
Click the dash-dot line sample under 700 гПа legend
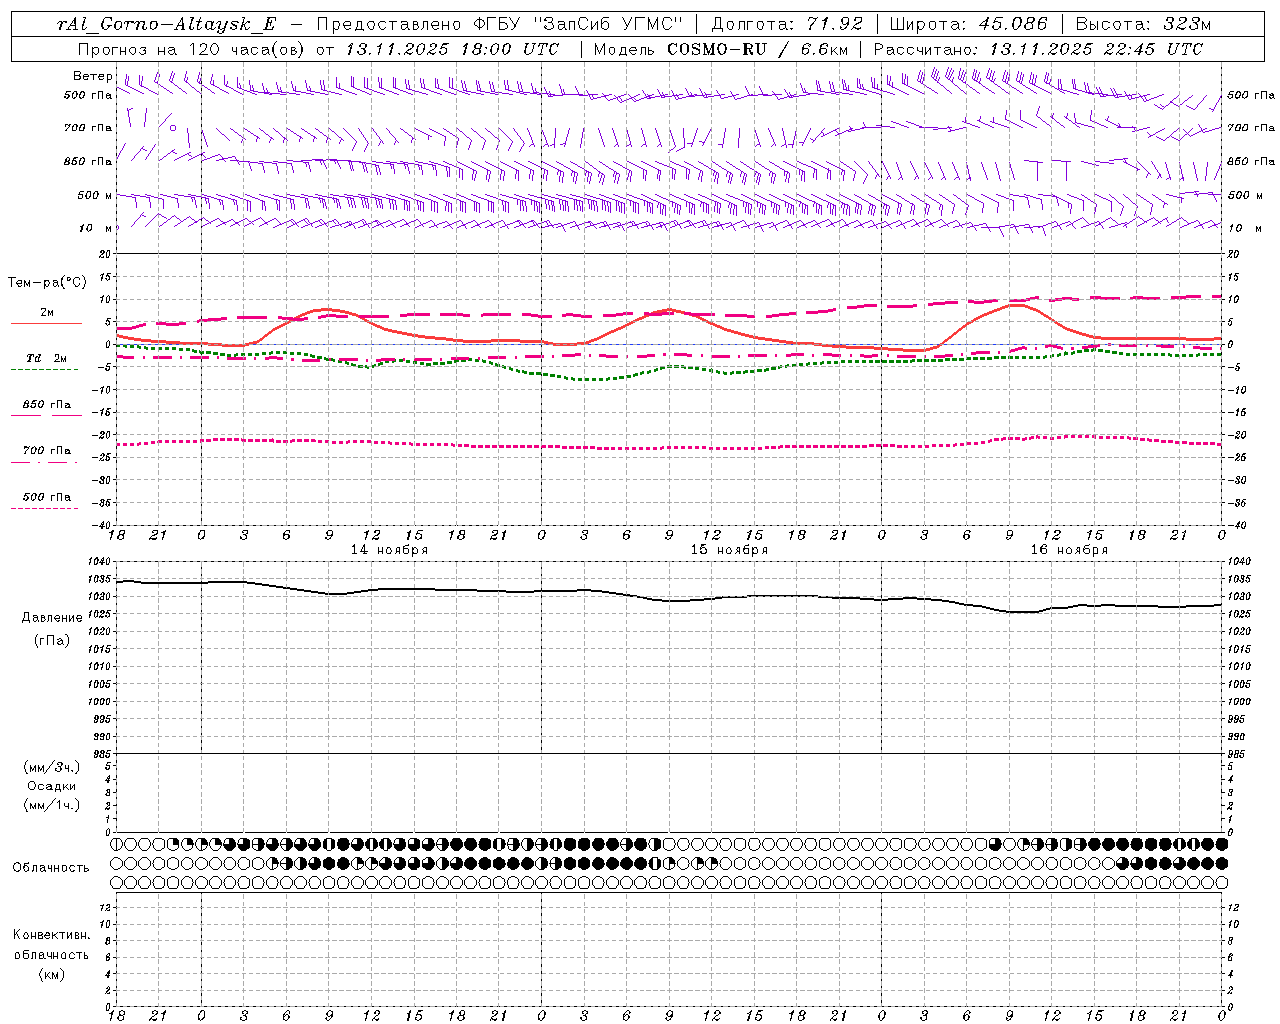(46, 462)
